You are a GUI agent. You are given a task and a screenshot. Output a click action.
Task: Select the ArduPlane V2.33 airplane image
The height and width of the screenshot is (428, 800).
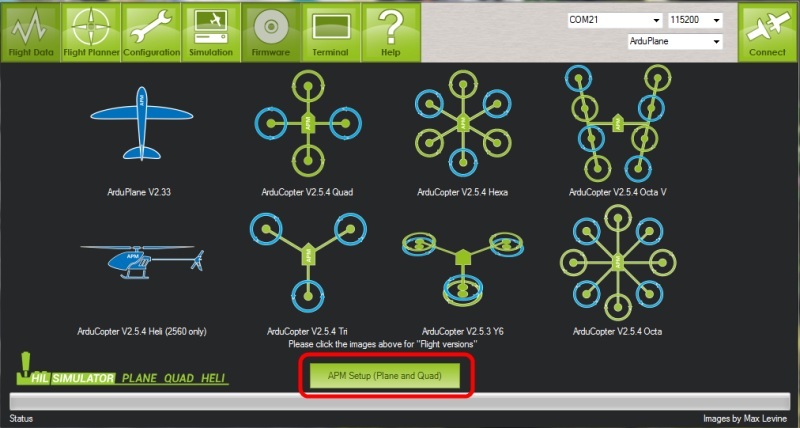[x=141, y=125]
